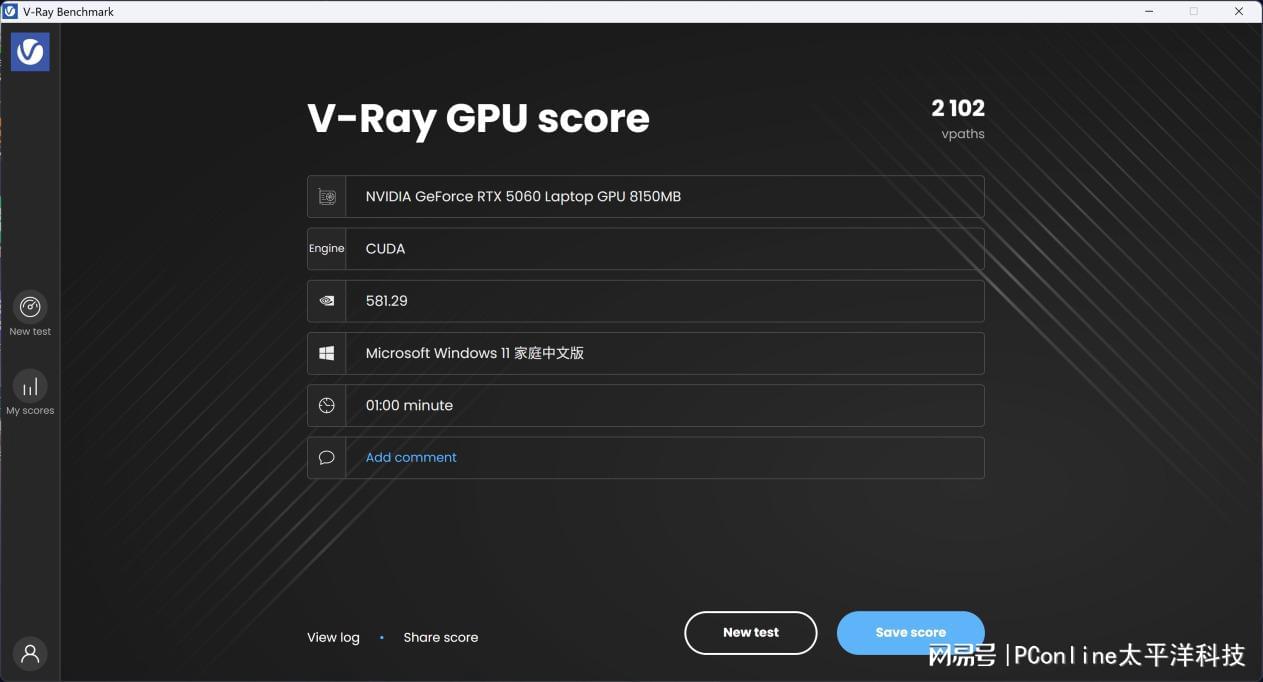The height and width of the screenshot is (682, 1263).
Task: Click the Engine label next to CUDA
Action: 327,249
